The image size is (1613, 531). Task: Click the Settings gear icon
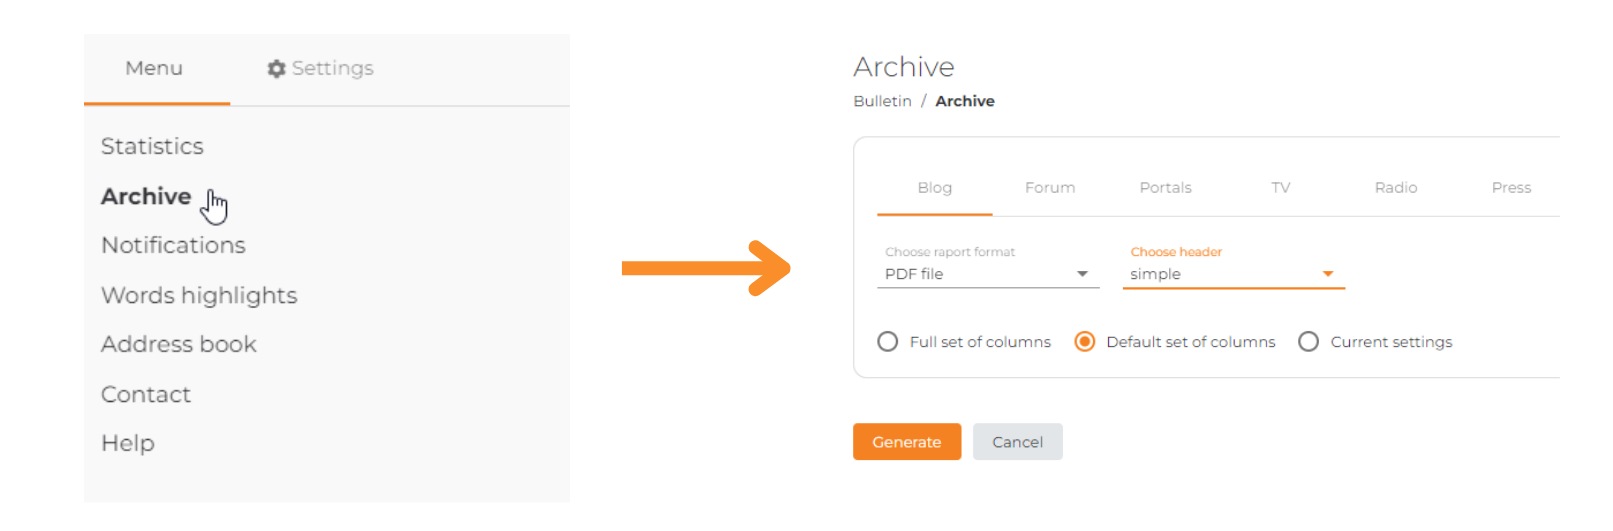coord(276,69)
